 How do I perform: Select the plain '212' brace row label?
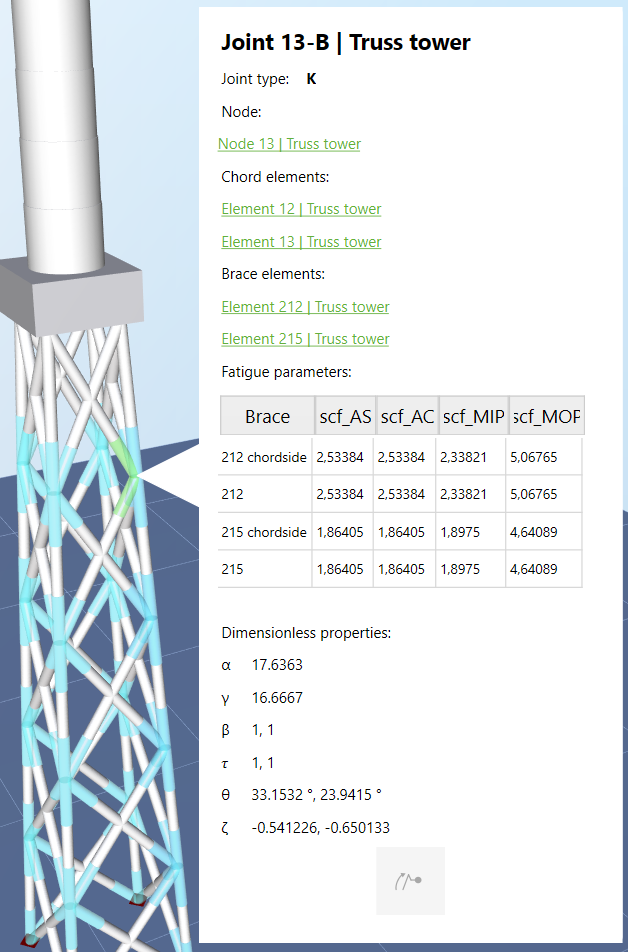tap(232, 494)
